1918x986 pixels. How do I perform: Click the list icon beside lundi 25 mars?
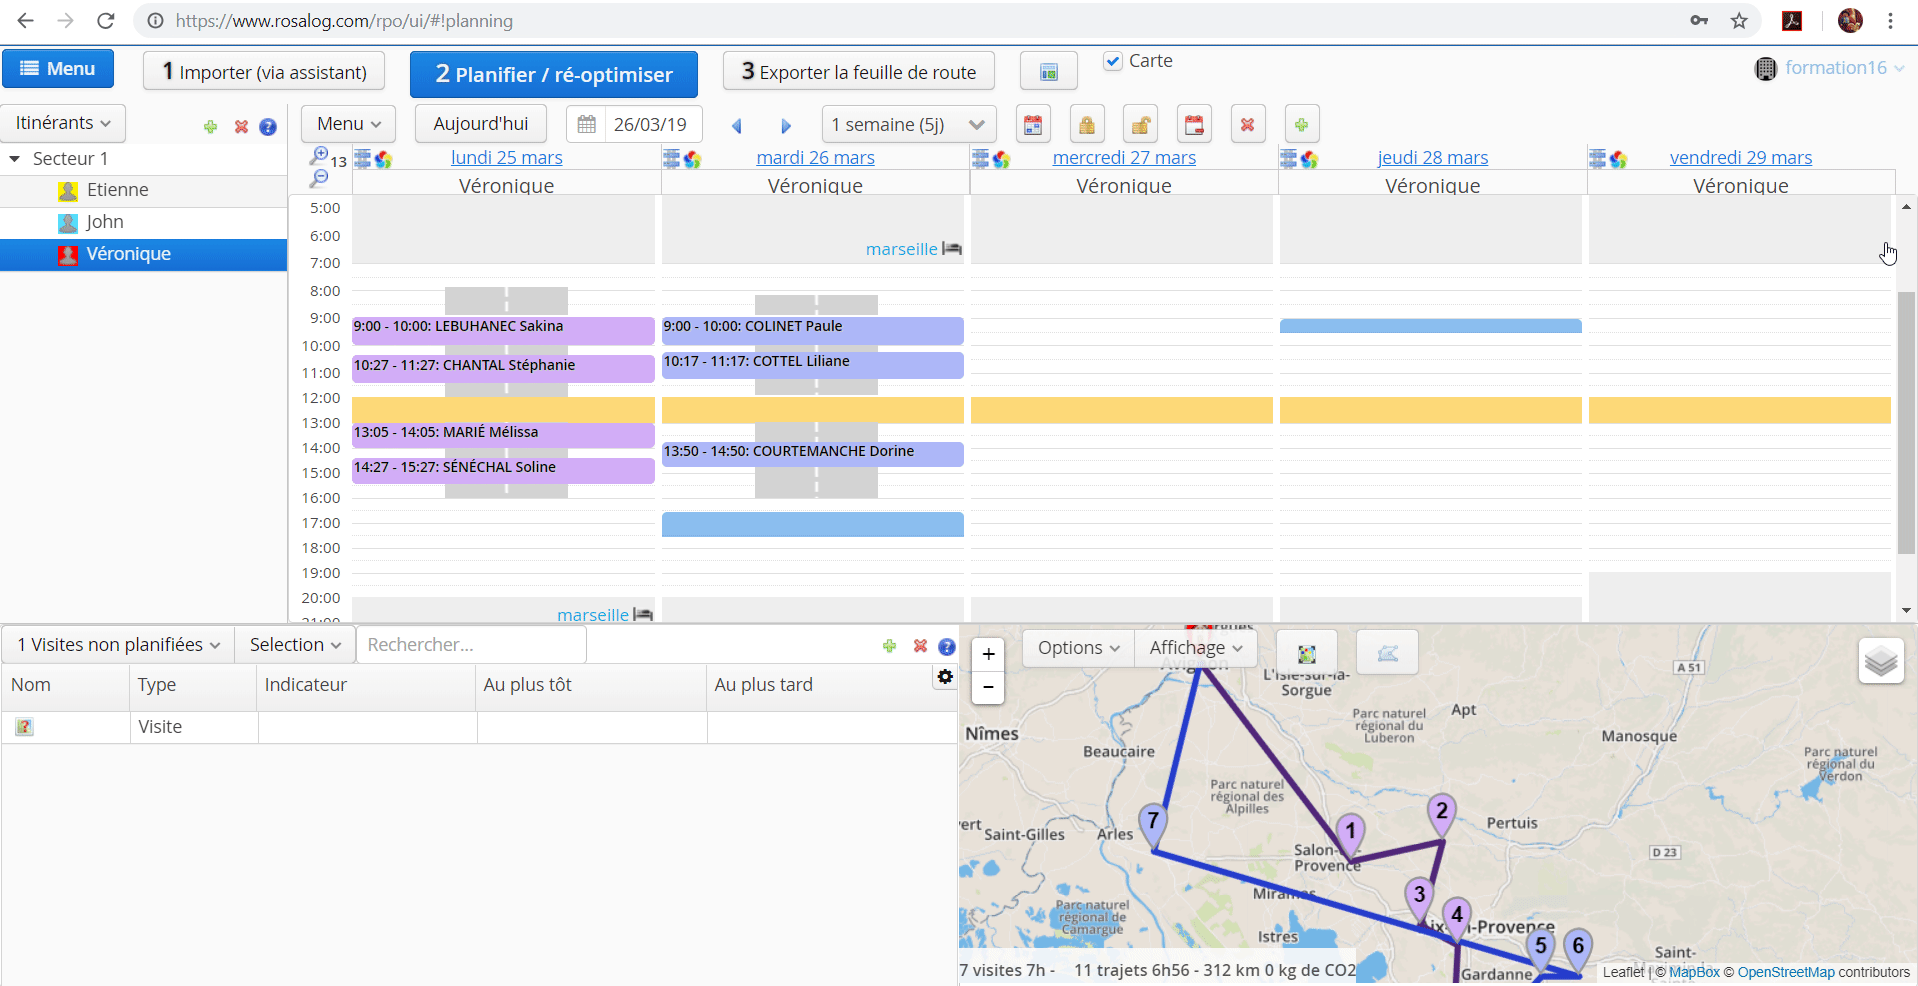tap(363, 159)
